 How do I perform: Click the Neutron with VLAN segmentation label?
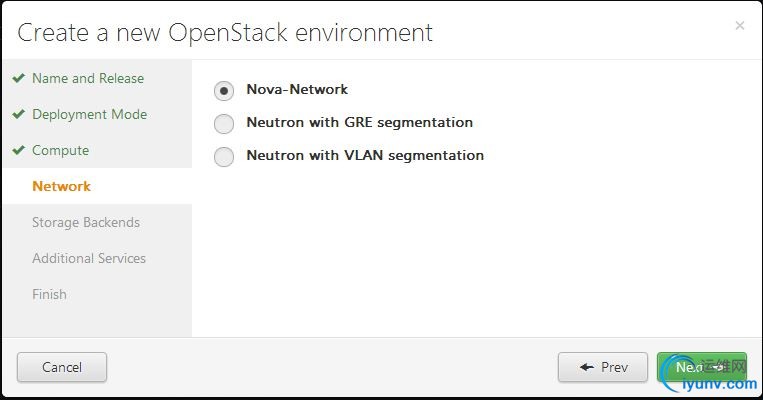(x=365, y=155)
